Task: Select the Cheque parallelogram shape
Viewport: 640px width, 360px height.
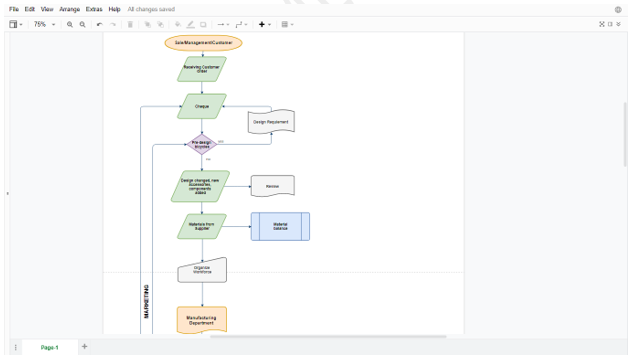Action: pyautogui.click(x=202, y=107)
